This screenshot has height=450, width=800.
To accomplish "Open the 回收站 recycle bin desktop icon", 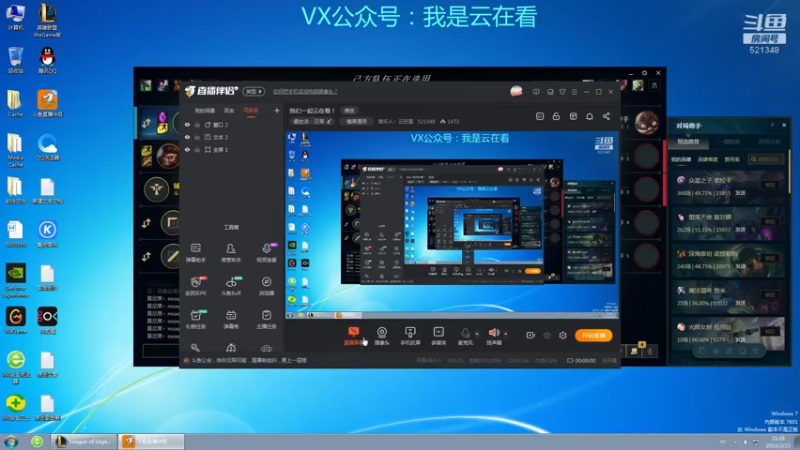I will [x=15, y=60].
